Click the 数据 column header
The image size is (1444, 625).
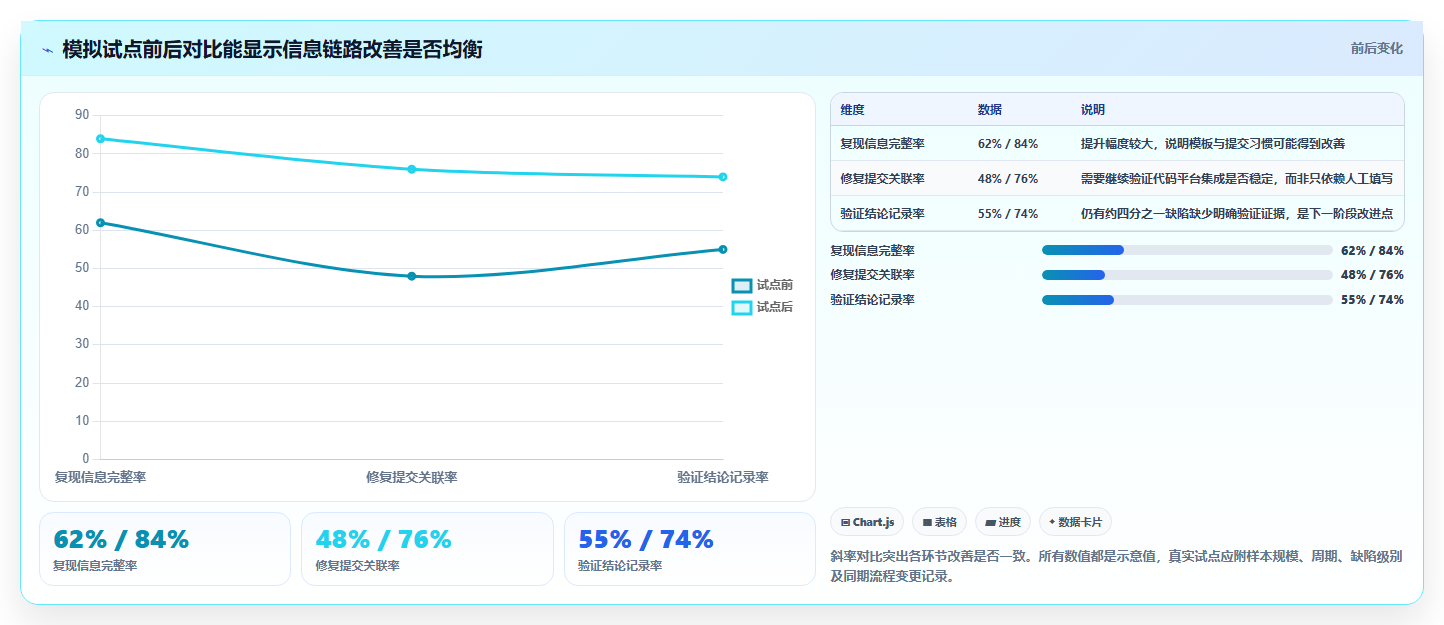point(990,110)
